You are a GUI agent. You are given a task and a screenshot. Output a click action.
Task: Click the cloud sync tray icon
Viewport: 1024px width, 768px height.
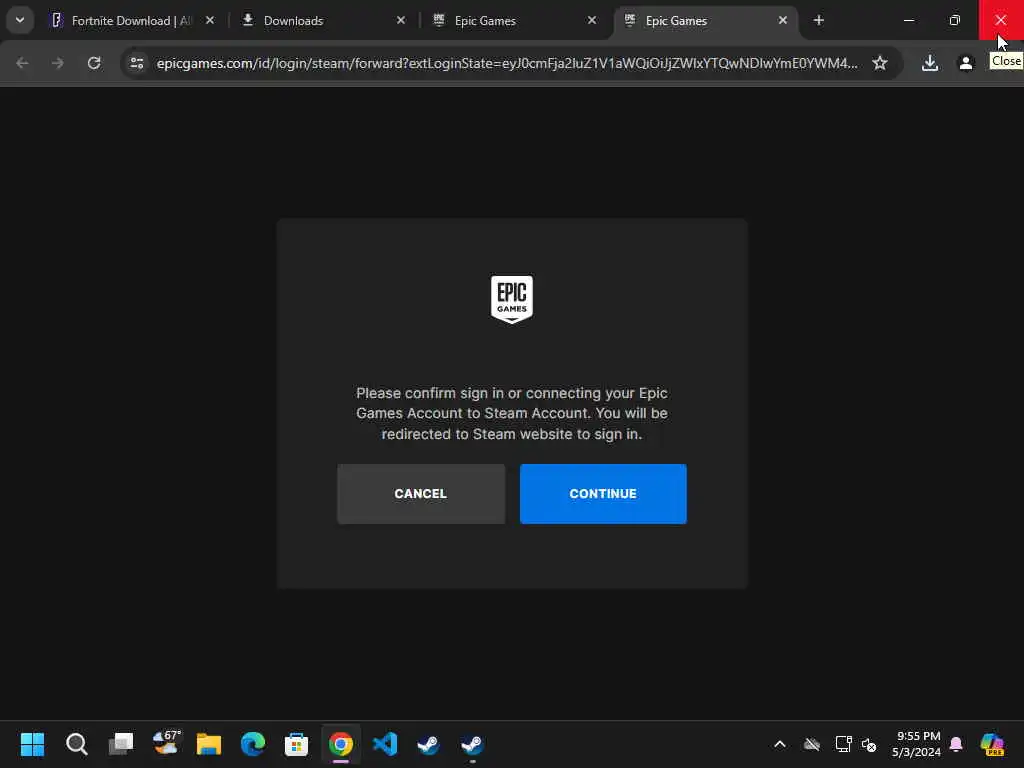pyautogui.click(x=812, y=744)
